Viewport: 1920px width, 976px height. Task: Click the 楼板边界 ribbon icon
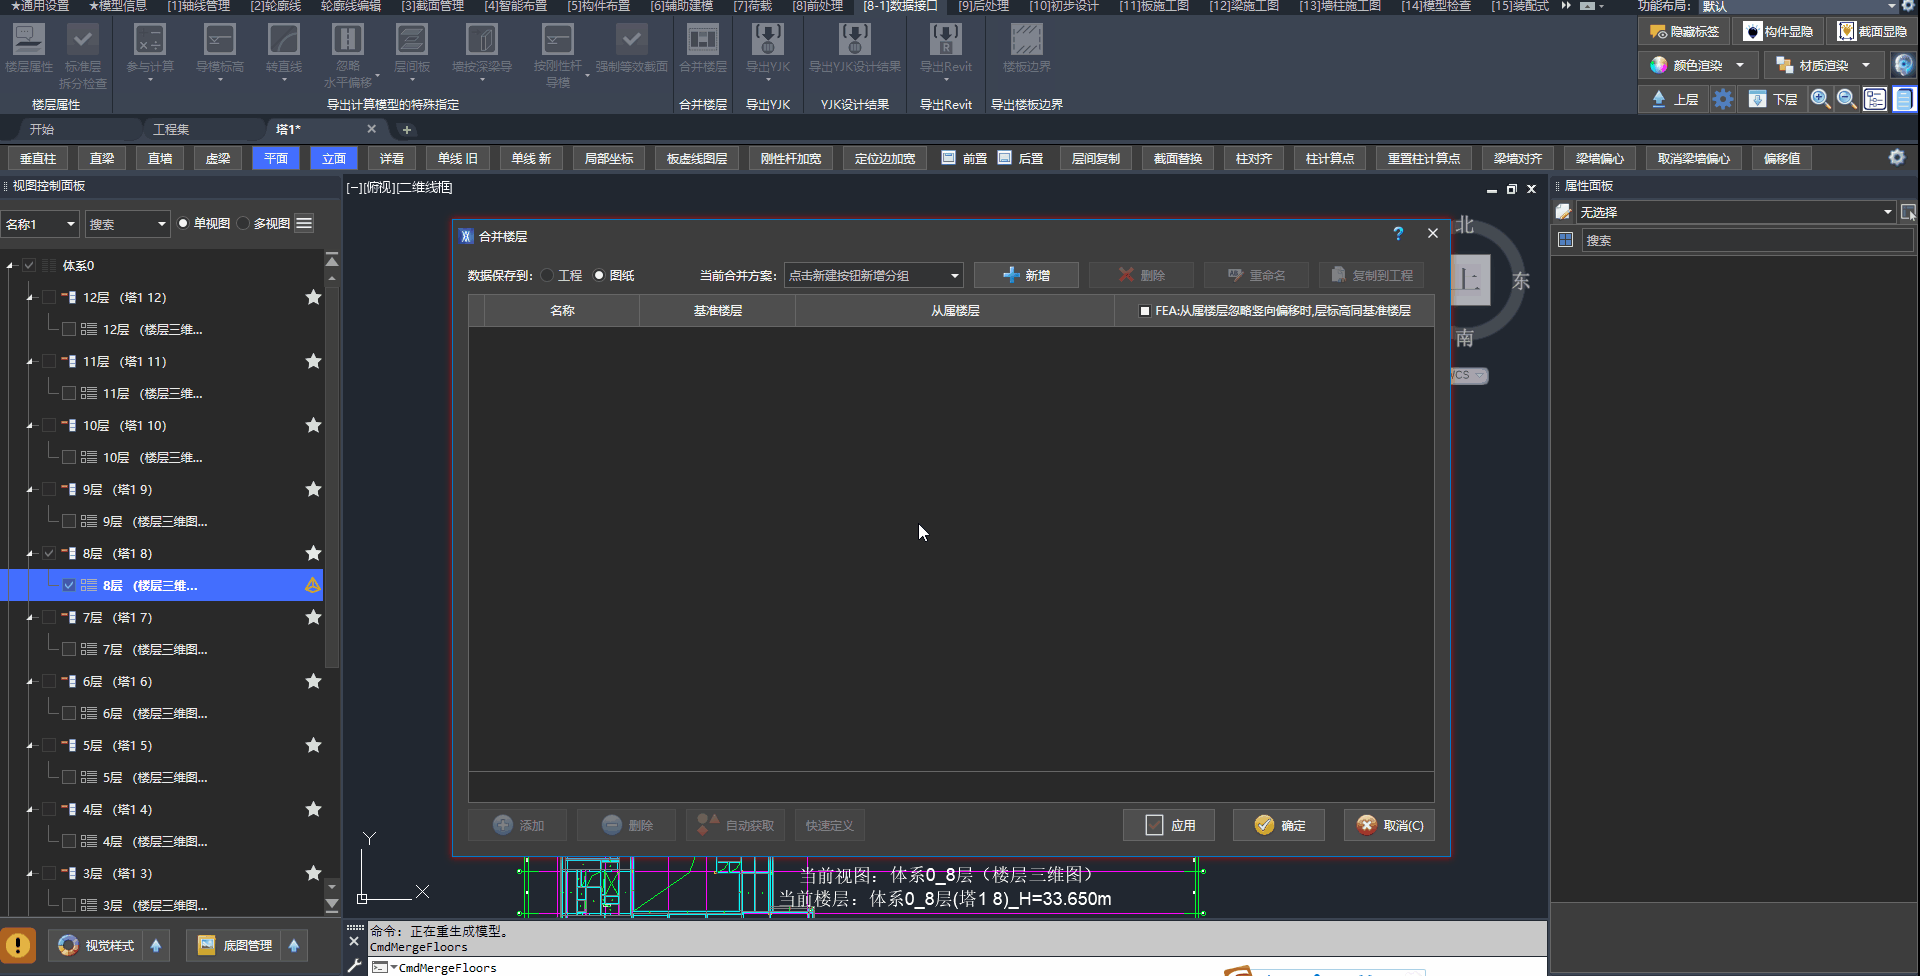(x=1026, y=41)
